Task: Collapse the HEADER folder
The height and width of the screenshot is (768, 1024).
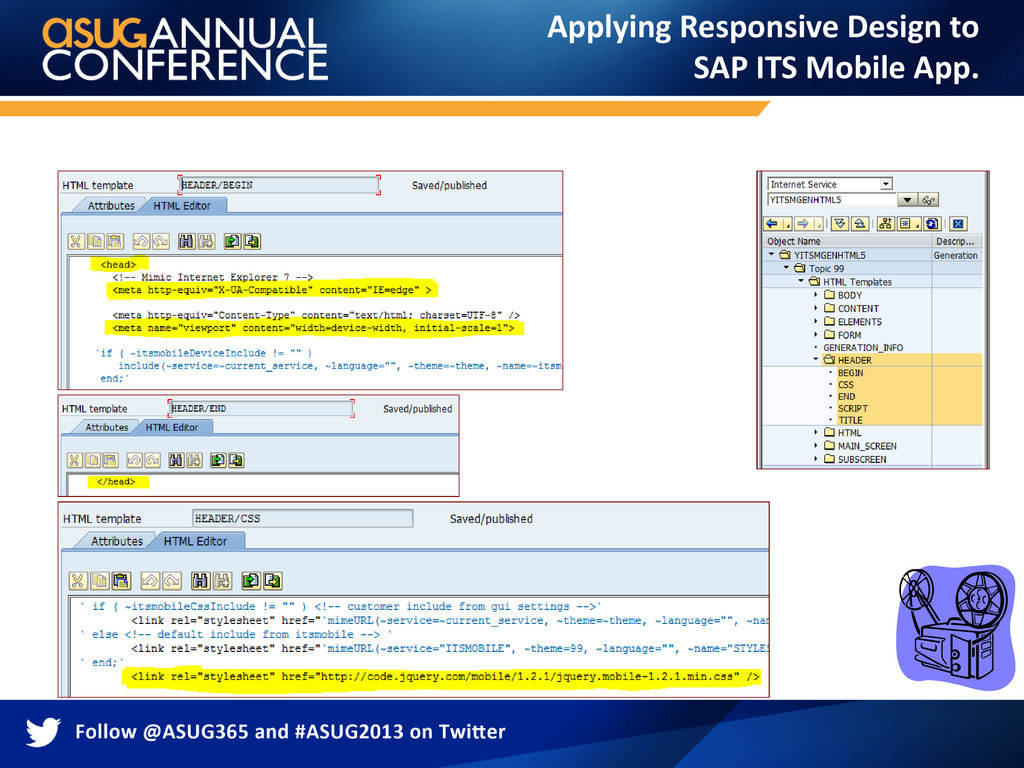Action: point(816,360)
